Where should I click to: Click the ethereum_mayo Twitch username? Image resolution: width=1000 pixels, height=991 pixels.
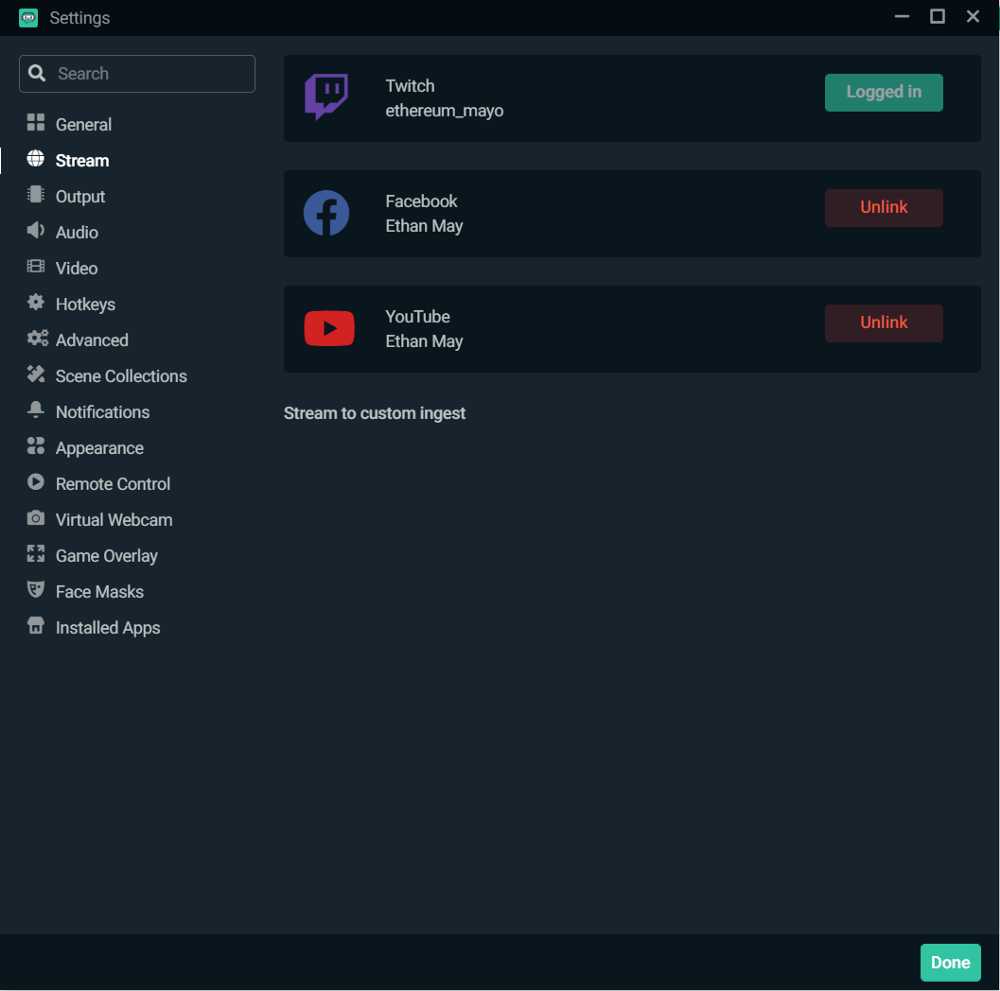click(445, 111)
